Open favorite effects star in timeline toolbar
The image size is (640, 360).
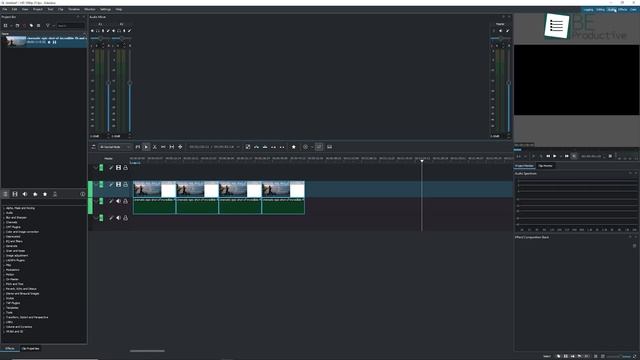point(293,147)
